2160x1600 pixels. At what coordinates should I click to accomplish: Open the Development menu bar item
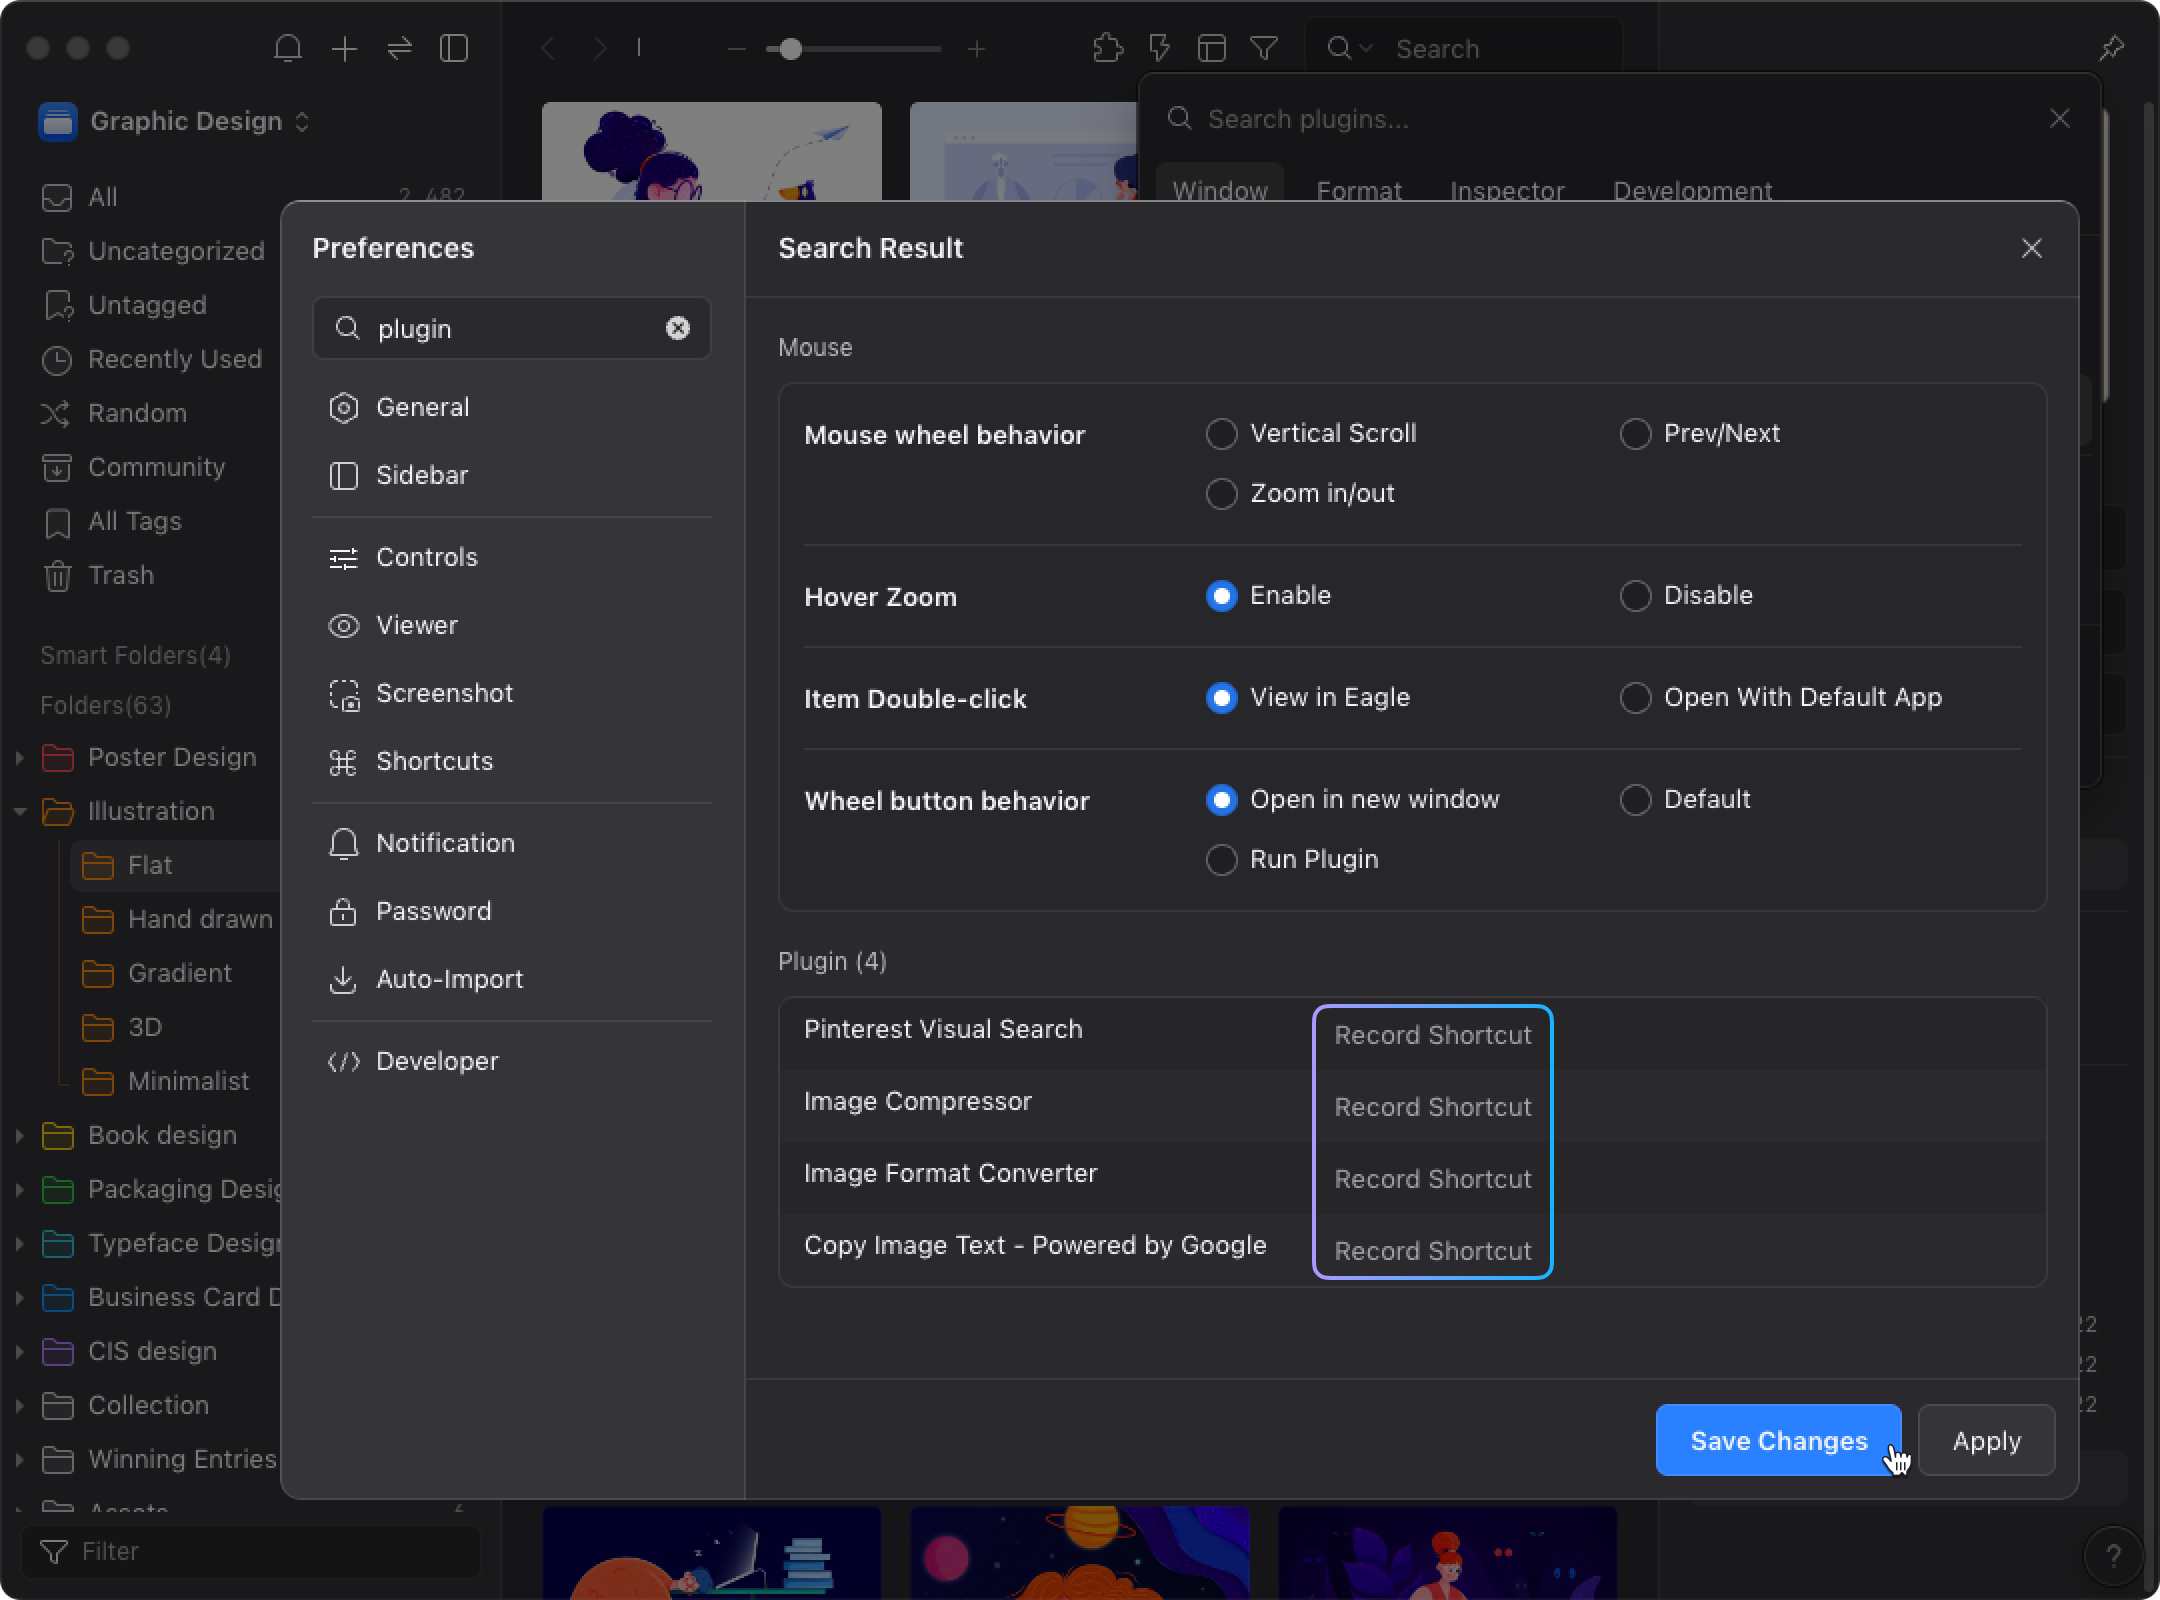(x=1693, y=190)
